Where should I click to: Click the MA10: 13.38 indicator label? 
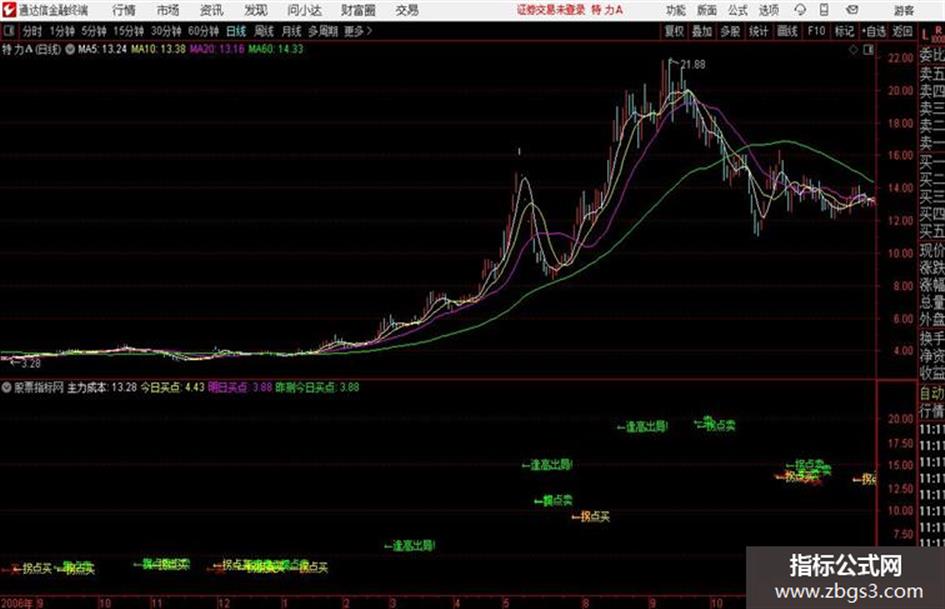tap(158, 49)
